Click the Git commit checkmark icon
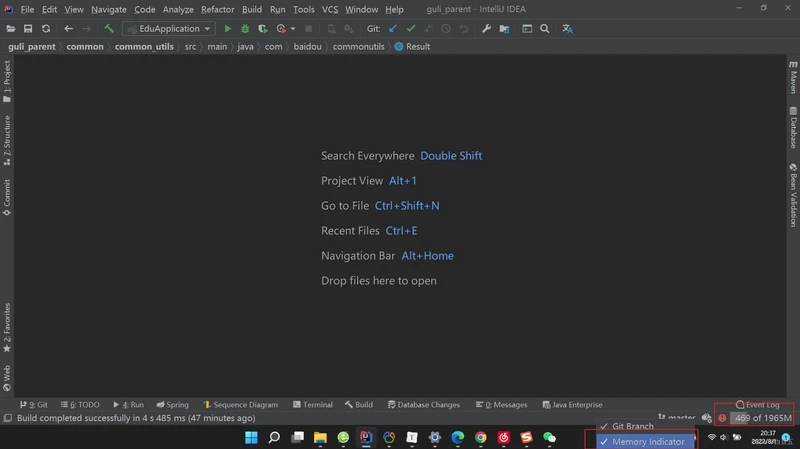The image size is (800, 449). pos(410,29)
